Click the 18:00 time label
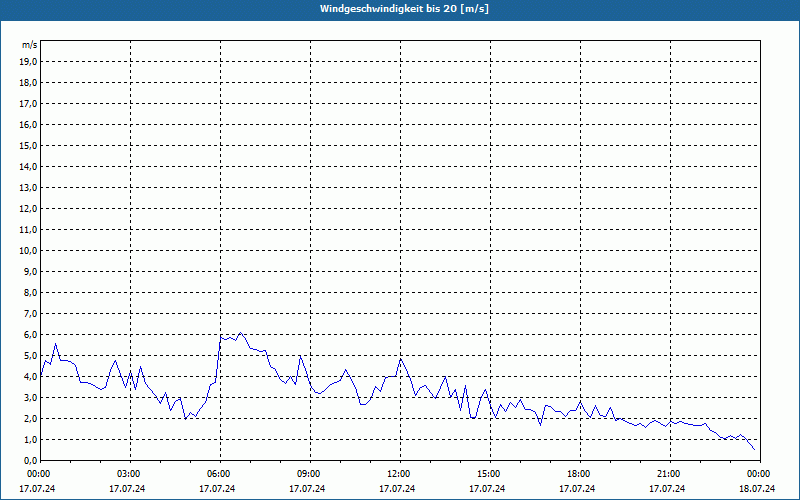This screenshot has width=800, height=500. 580,474
